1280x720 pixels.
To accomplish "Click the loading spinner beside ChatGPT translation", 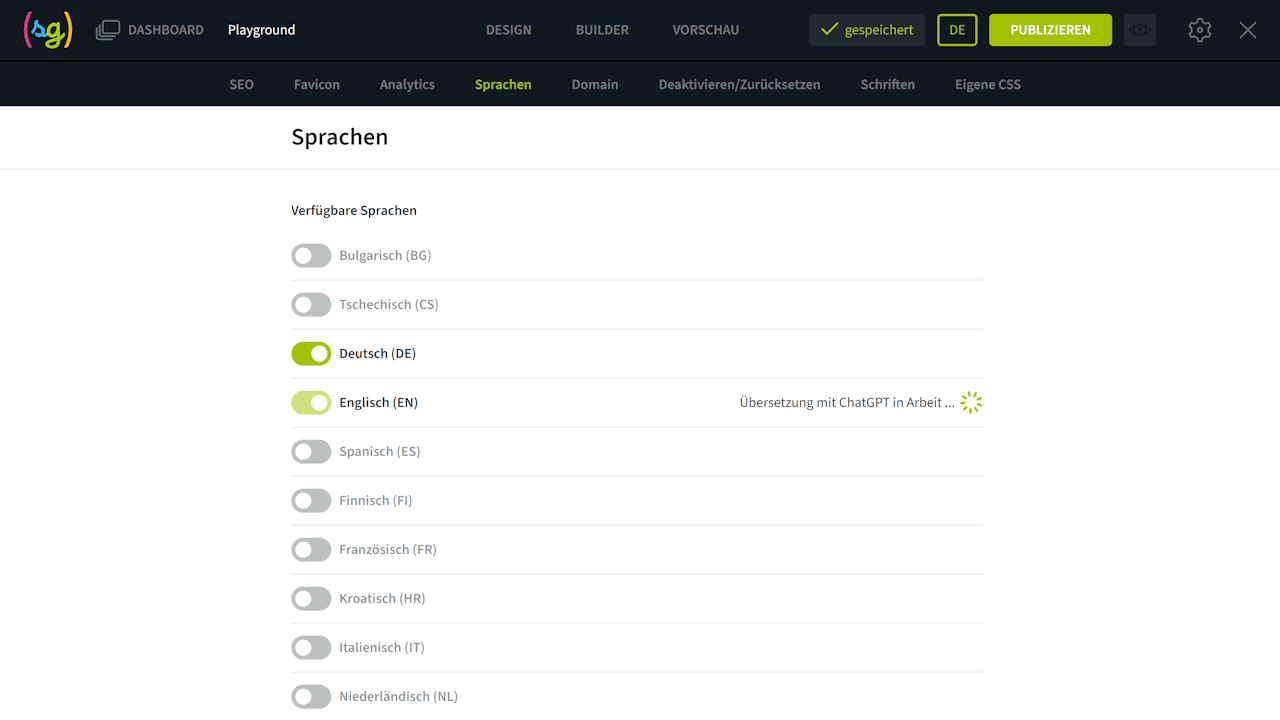I will (x=971, y=402).
